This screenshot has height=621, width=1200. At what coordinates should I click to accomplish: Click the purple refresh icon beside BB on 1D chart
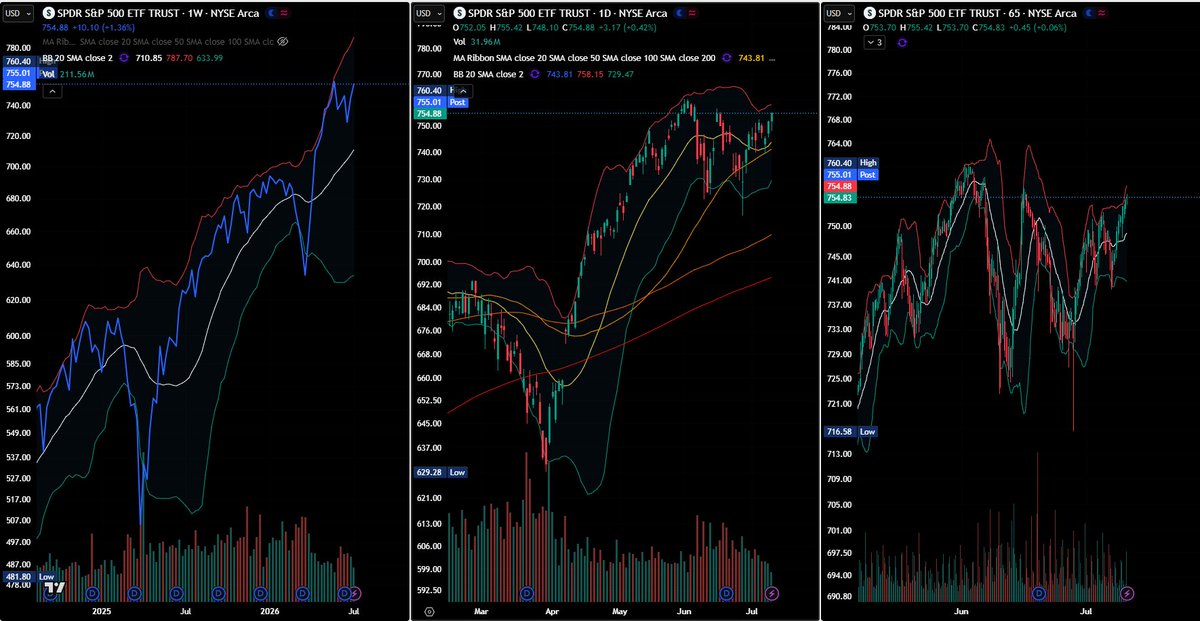click(535, 74)
